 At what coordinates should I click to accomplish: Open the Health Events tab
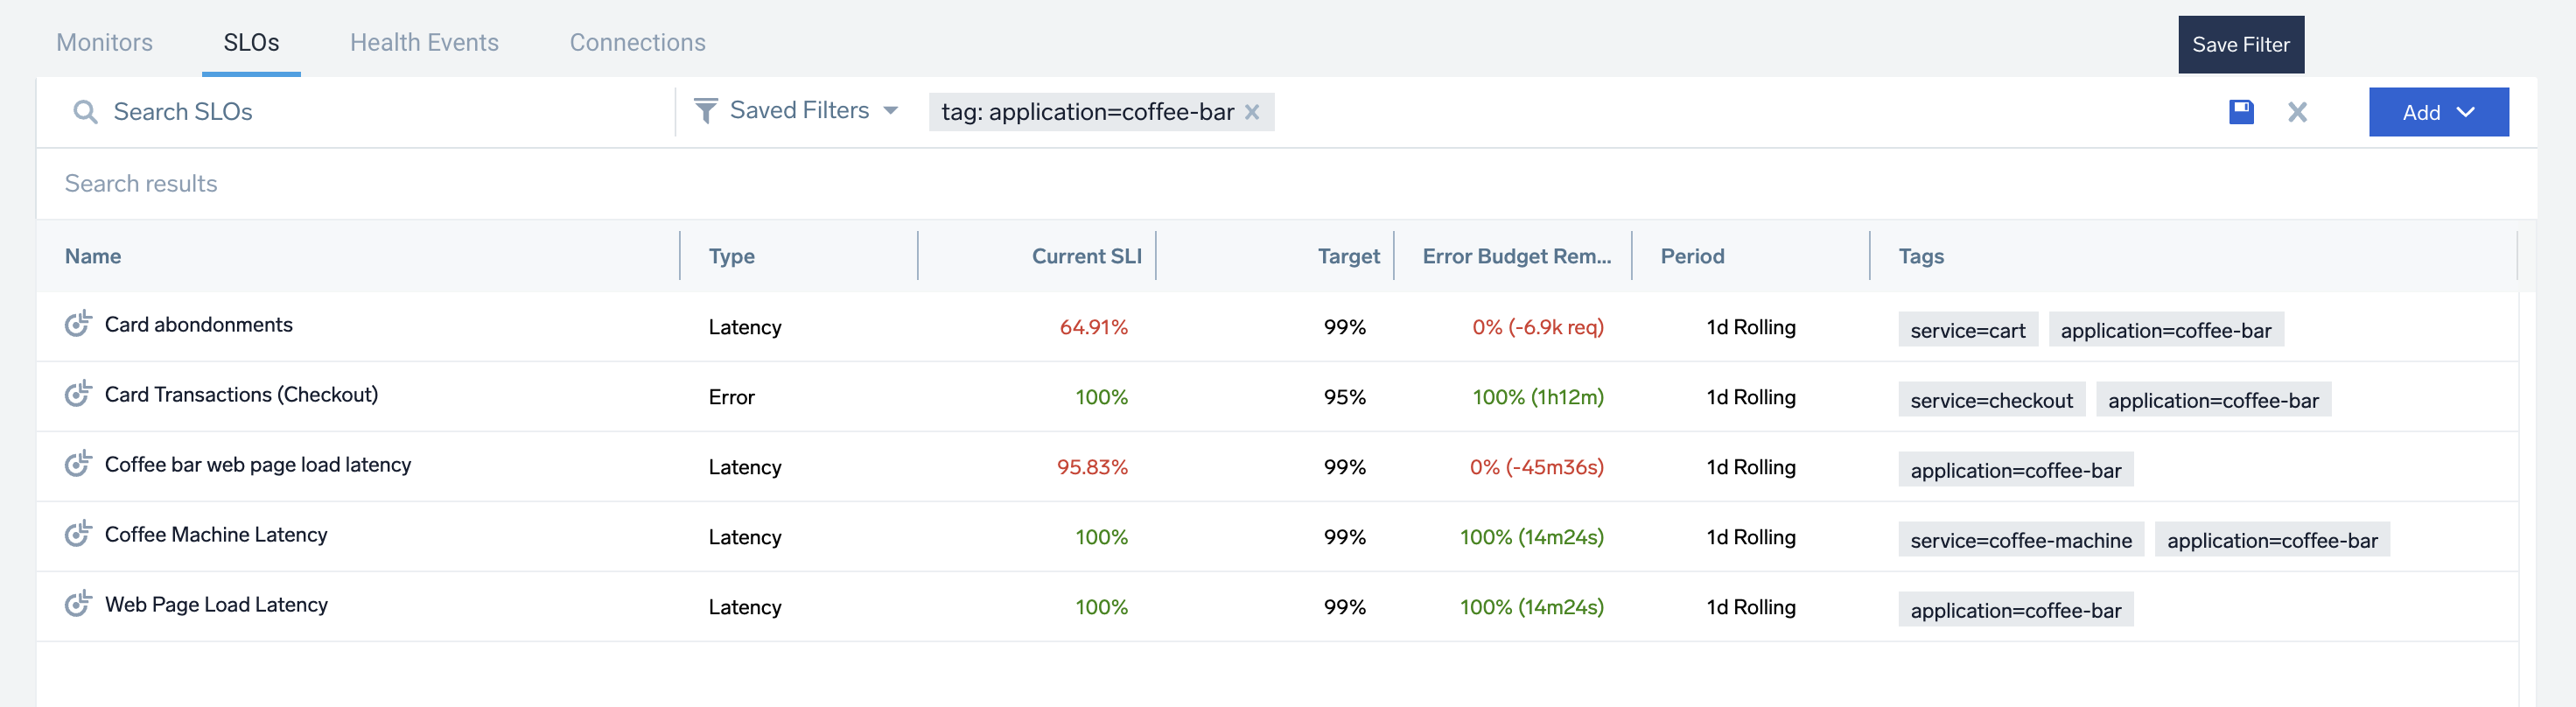424,42
